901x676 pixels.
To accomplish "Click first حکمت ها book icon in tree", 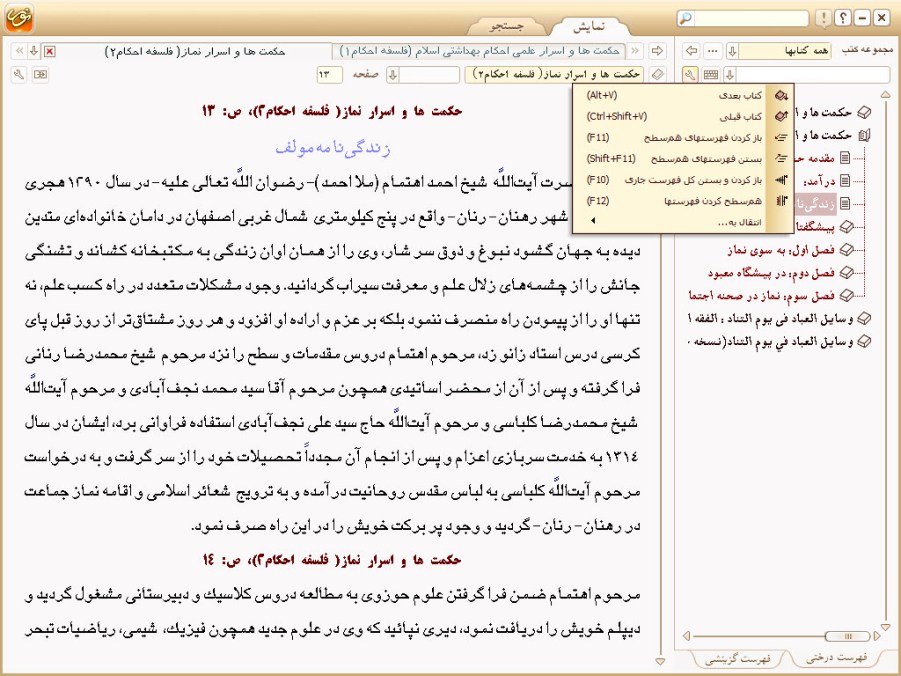I will point(864,112).
